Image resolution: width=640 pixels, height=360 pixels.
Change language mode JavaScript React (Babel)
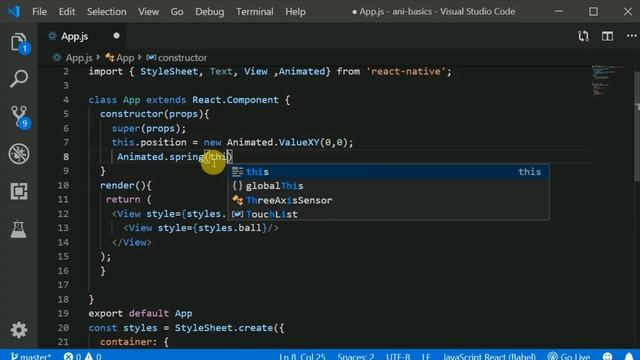pos(489,356)
